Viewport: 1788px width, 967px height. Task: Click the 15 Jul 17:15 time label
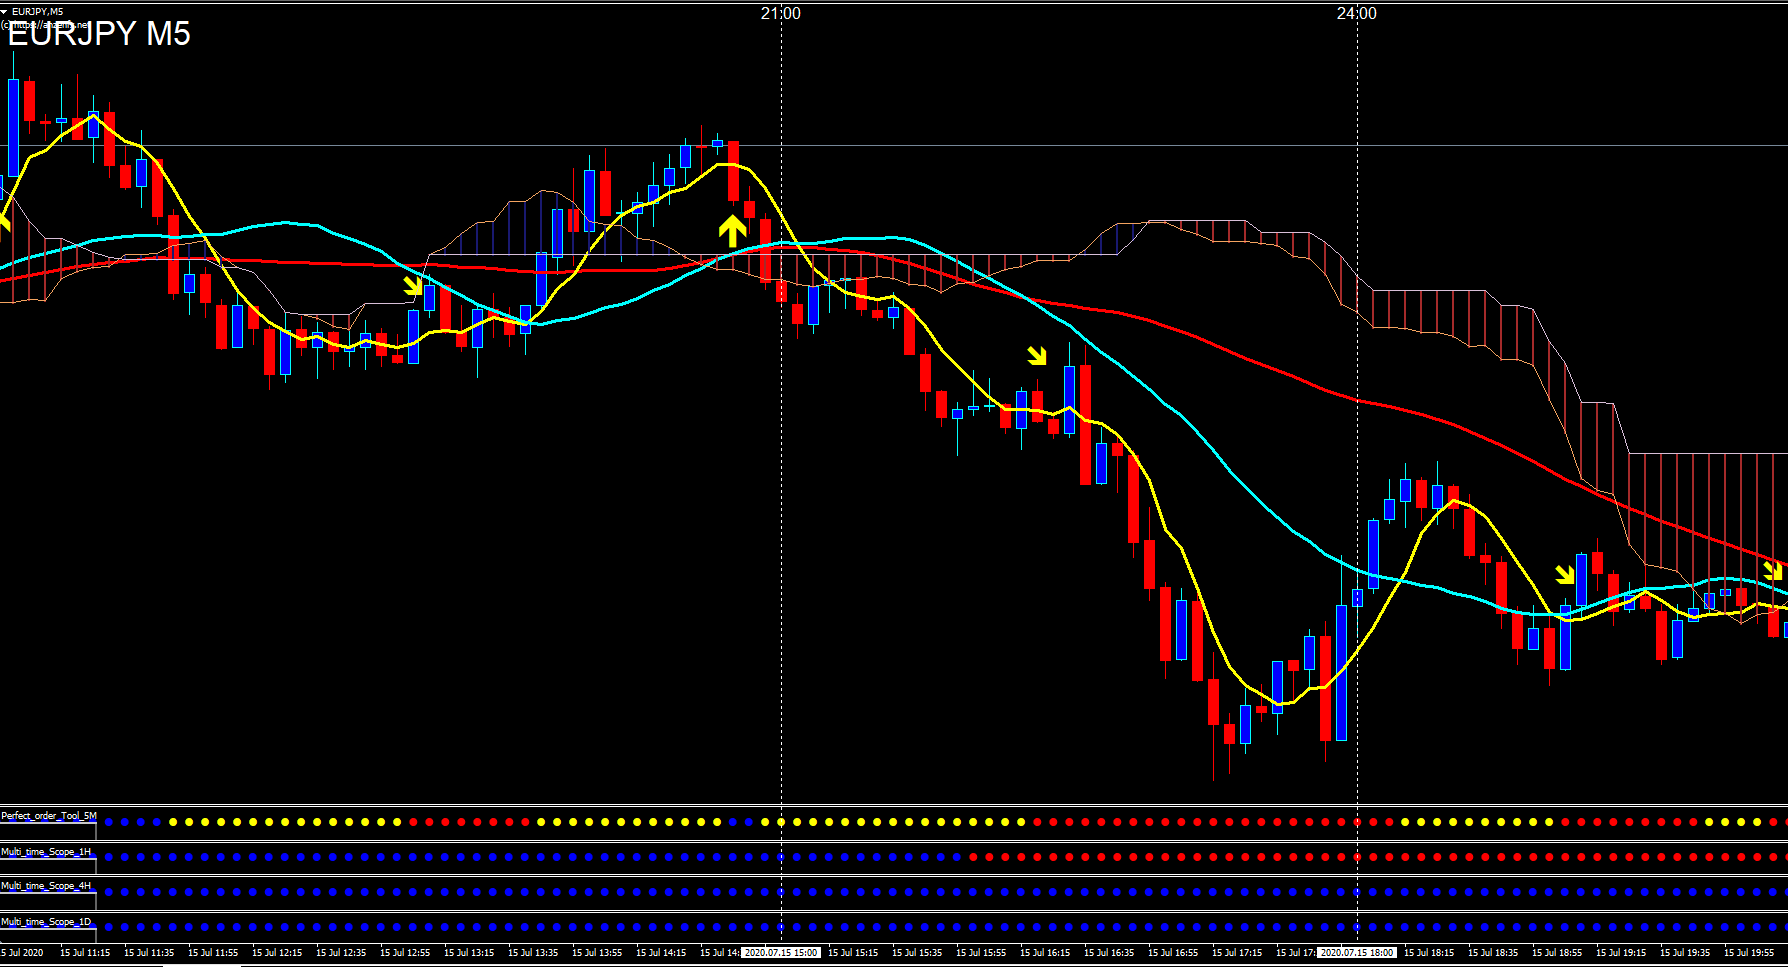1237,953
